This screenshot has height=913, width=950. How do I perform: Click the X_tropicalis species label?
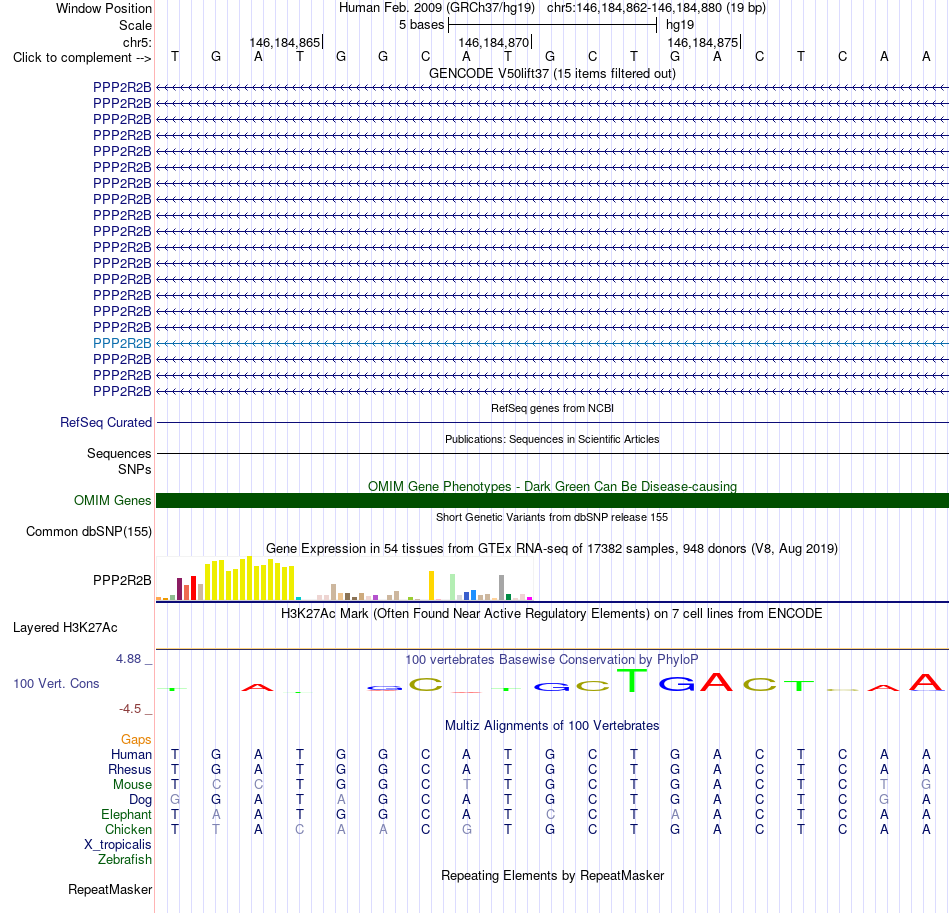(x=118, y=845)
